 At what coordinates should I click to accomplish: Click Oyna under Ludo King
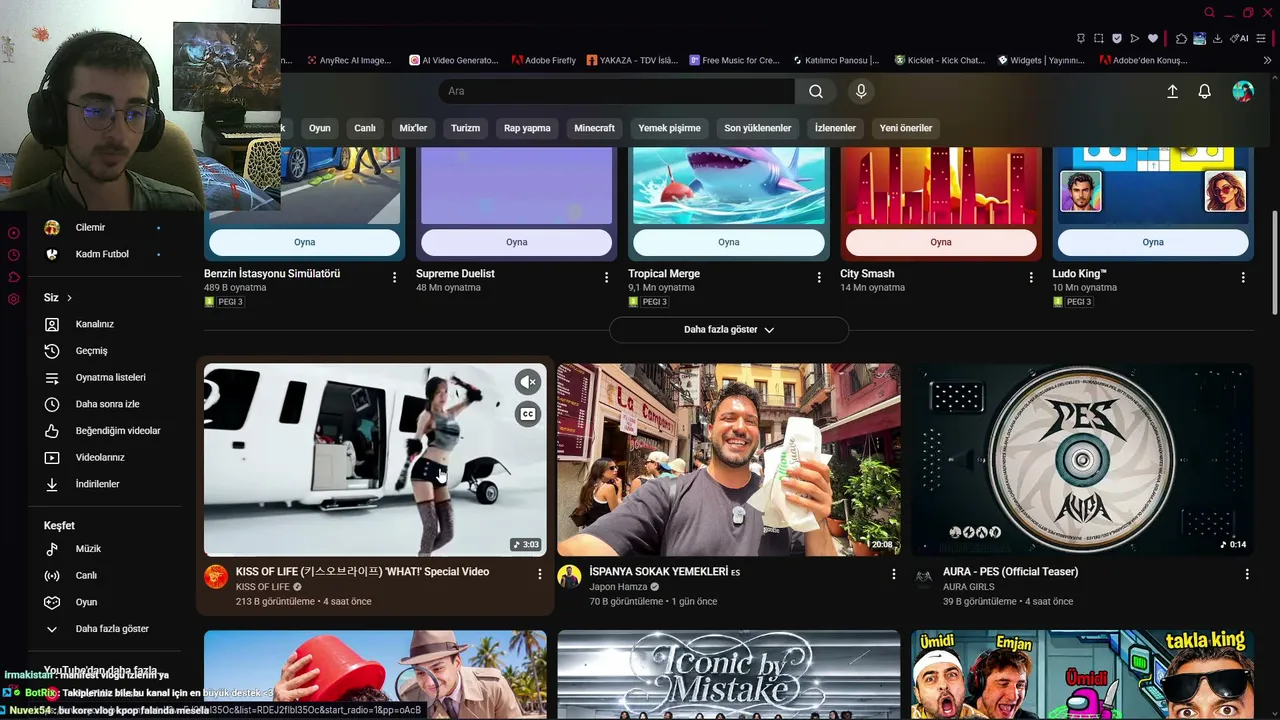pos(1153,242)
